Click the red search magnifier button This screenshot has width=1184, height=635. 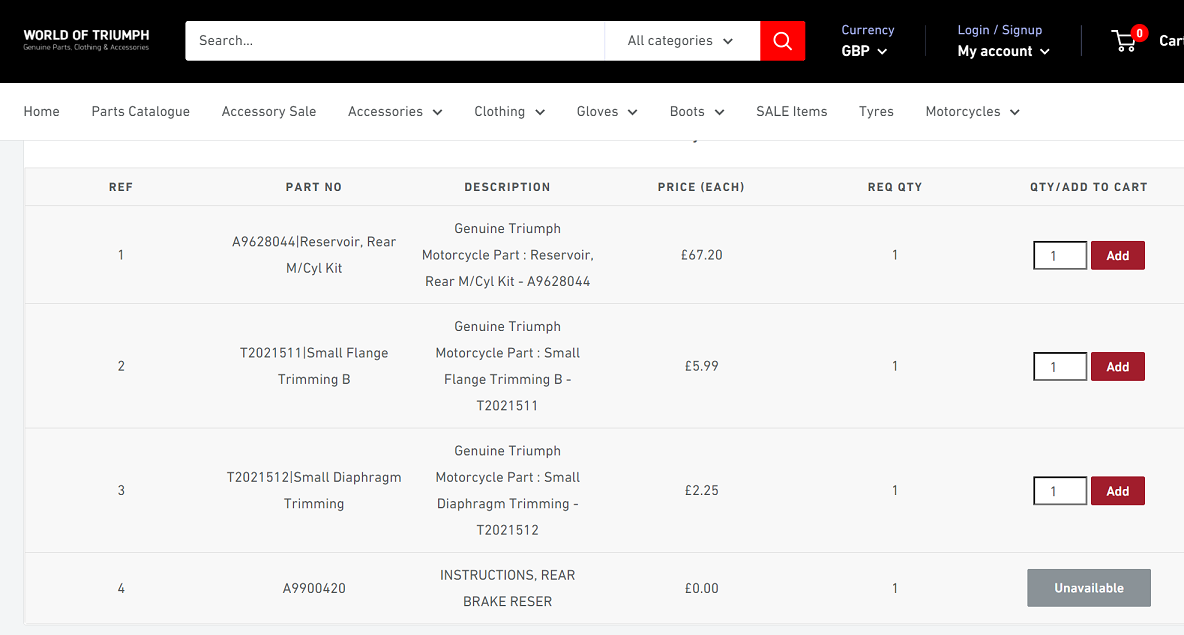click(782, 41)
